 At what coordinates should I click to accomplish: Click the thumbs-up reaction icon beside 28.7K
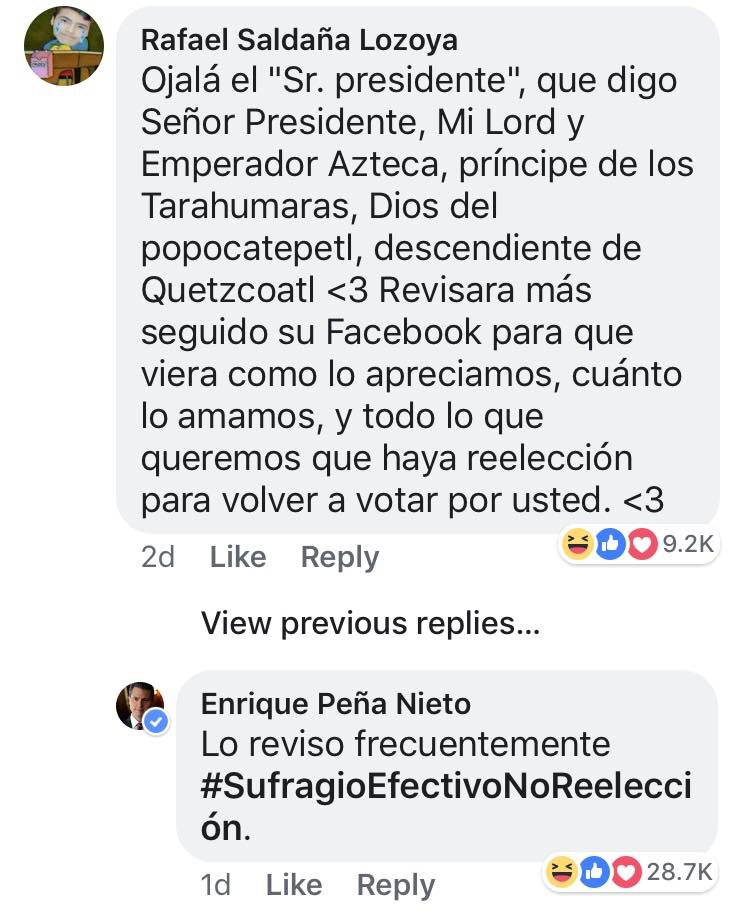(x=594, y=871)
